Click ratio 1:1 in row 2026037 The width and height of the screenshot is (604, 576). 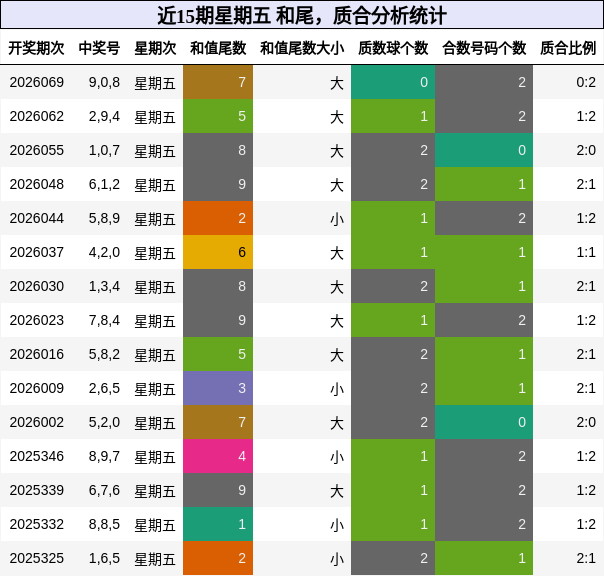point(586,252)
